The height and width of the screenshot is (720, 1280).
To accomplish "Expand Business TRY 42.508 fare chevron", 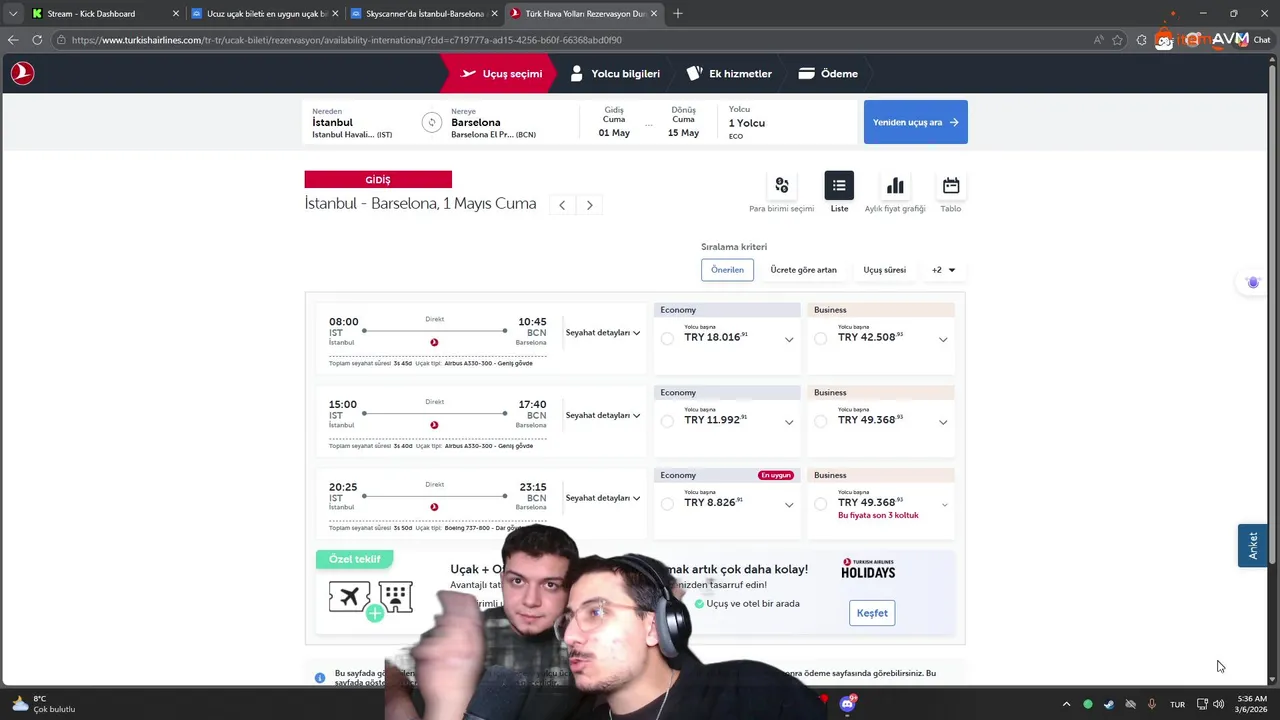I will tap(943, 340).
